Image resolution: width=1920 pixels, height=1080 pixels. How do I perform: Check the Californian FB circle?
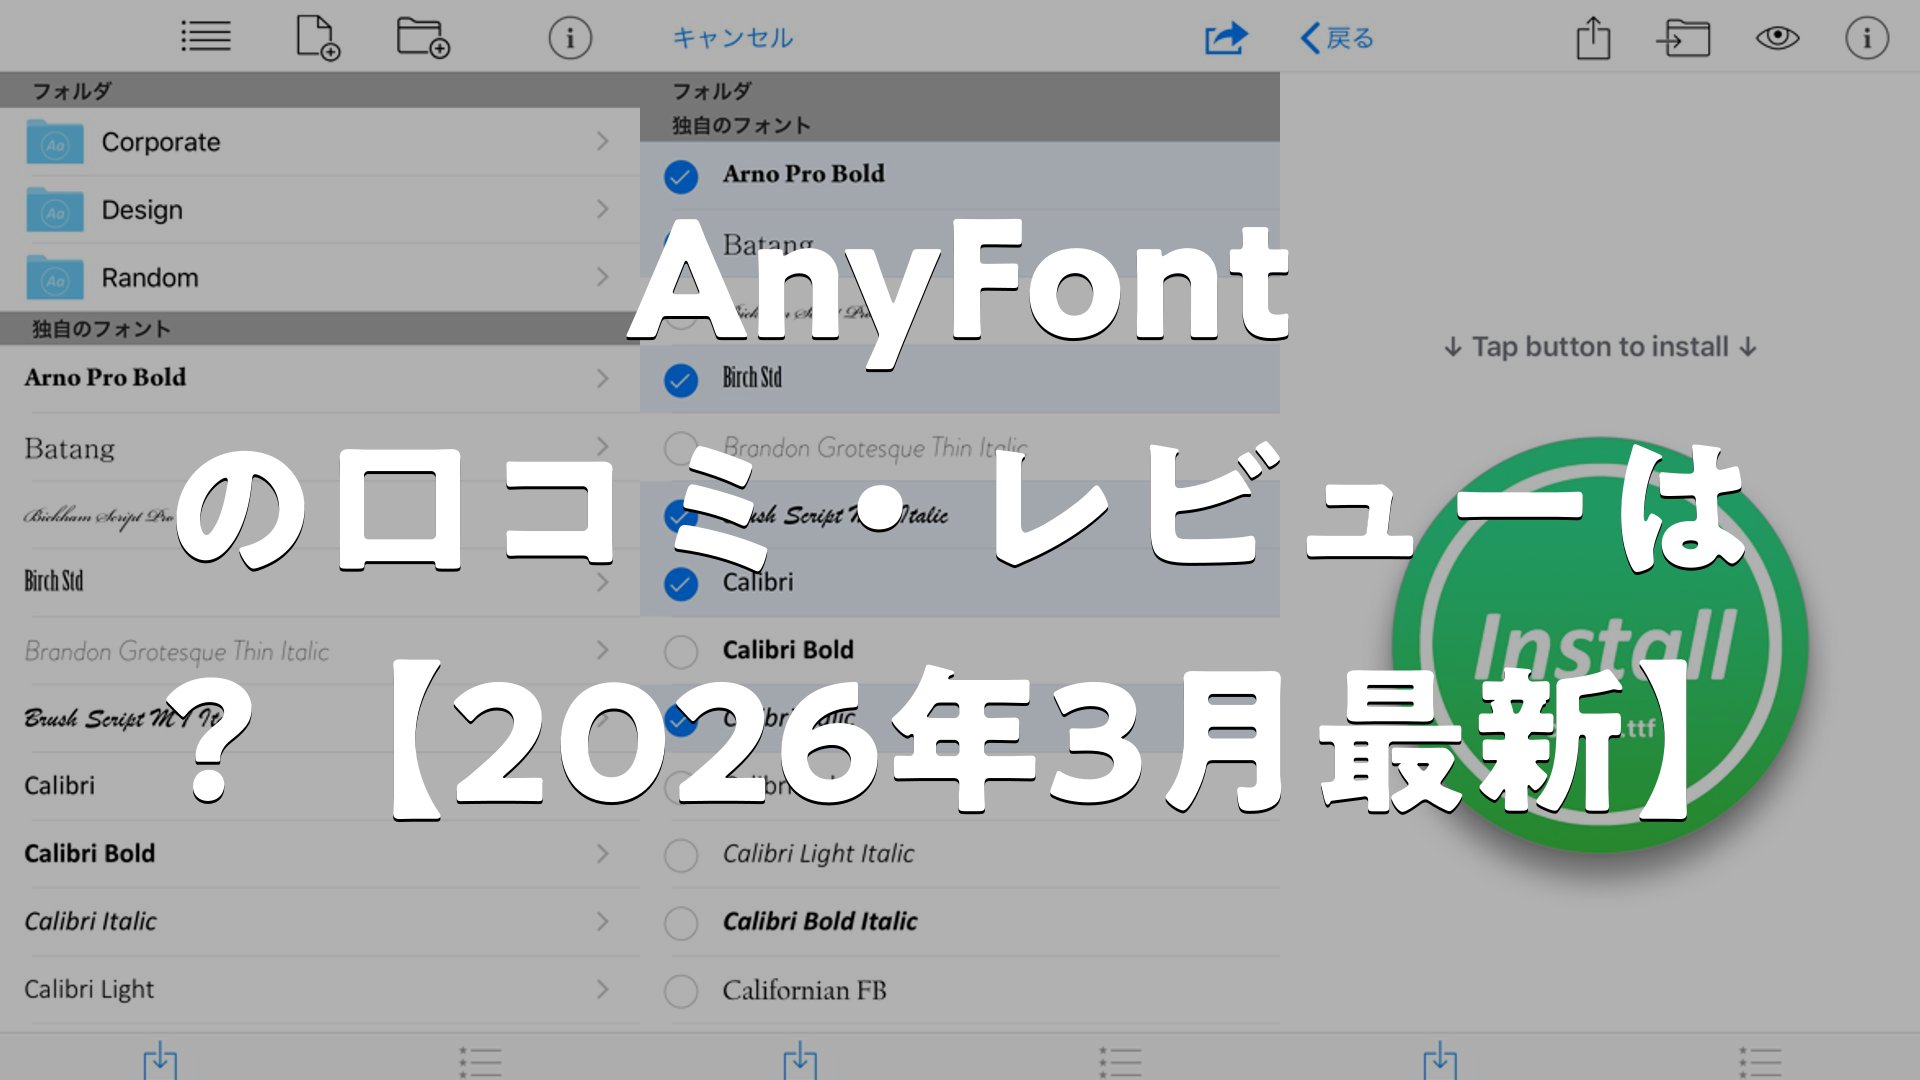(x=681, y=991)
